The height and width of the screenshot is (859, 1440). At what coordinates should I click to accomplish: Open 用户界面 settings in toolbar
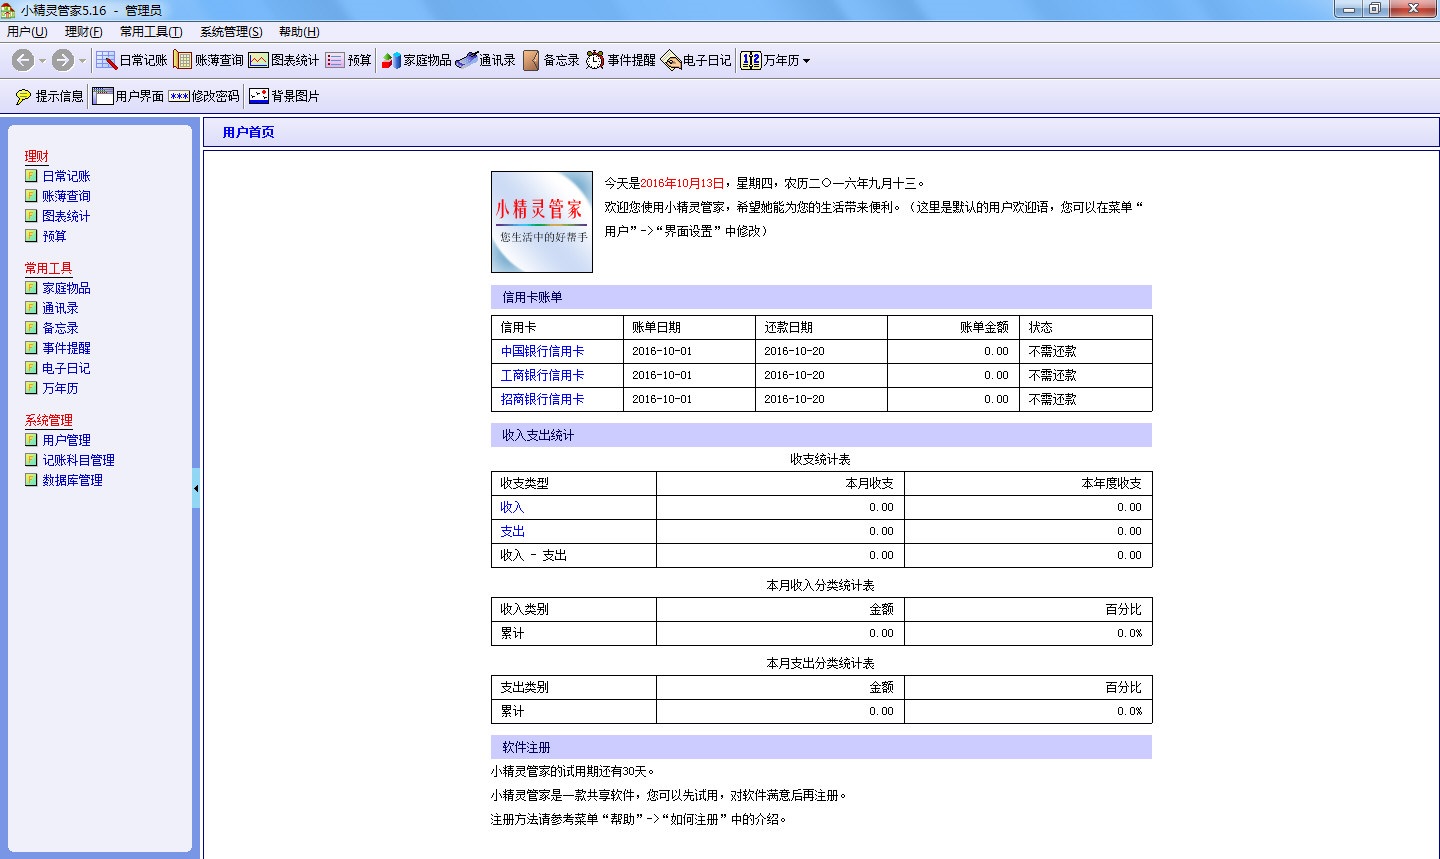pos(128,96)
